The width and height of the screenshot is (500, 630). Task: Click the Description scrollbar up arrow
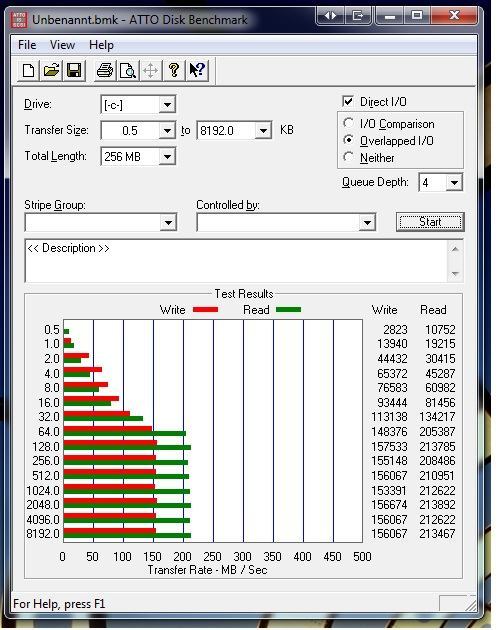pos(455,249)
